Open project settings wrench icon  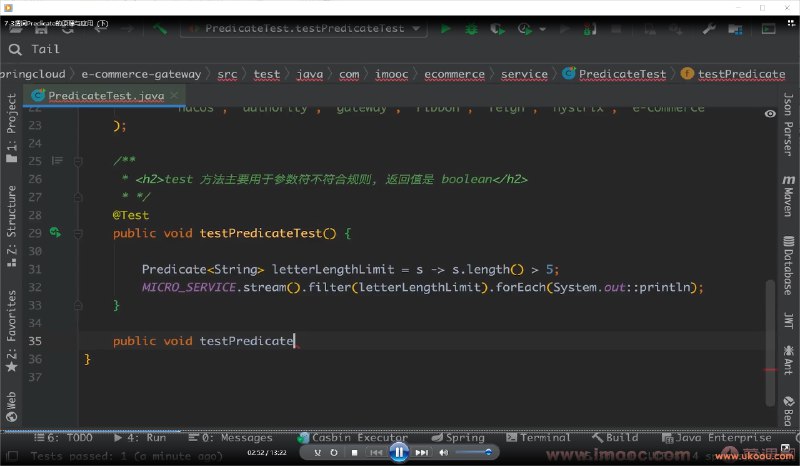tap(709, 29)
